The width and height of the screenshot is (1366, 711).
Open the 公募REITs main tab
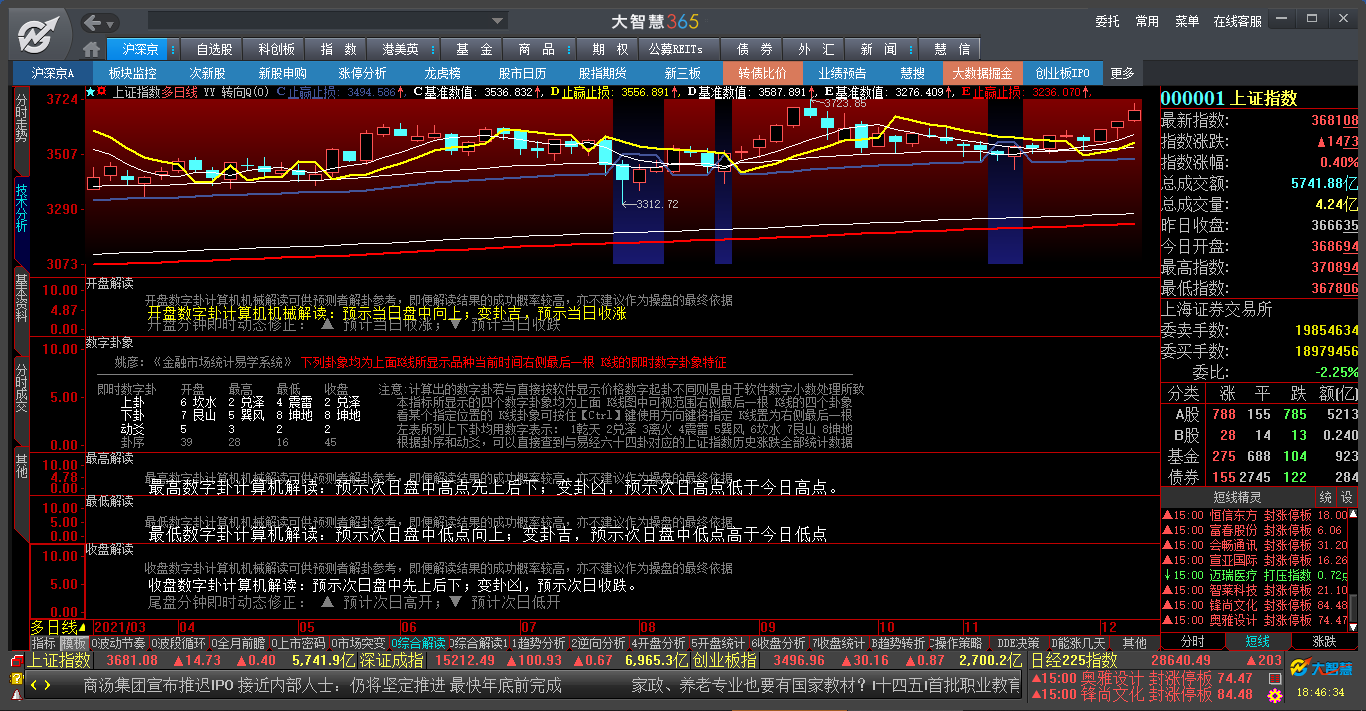pyautogui.click(x=675, y=49)
